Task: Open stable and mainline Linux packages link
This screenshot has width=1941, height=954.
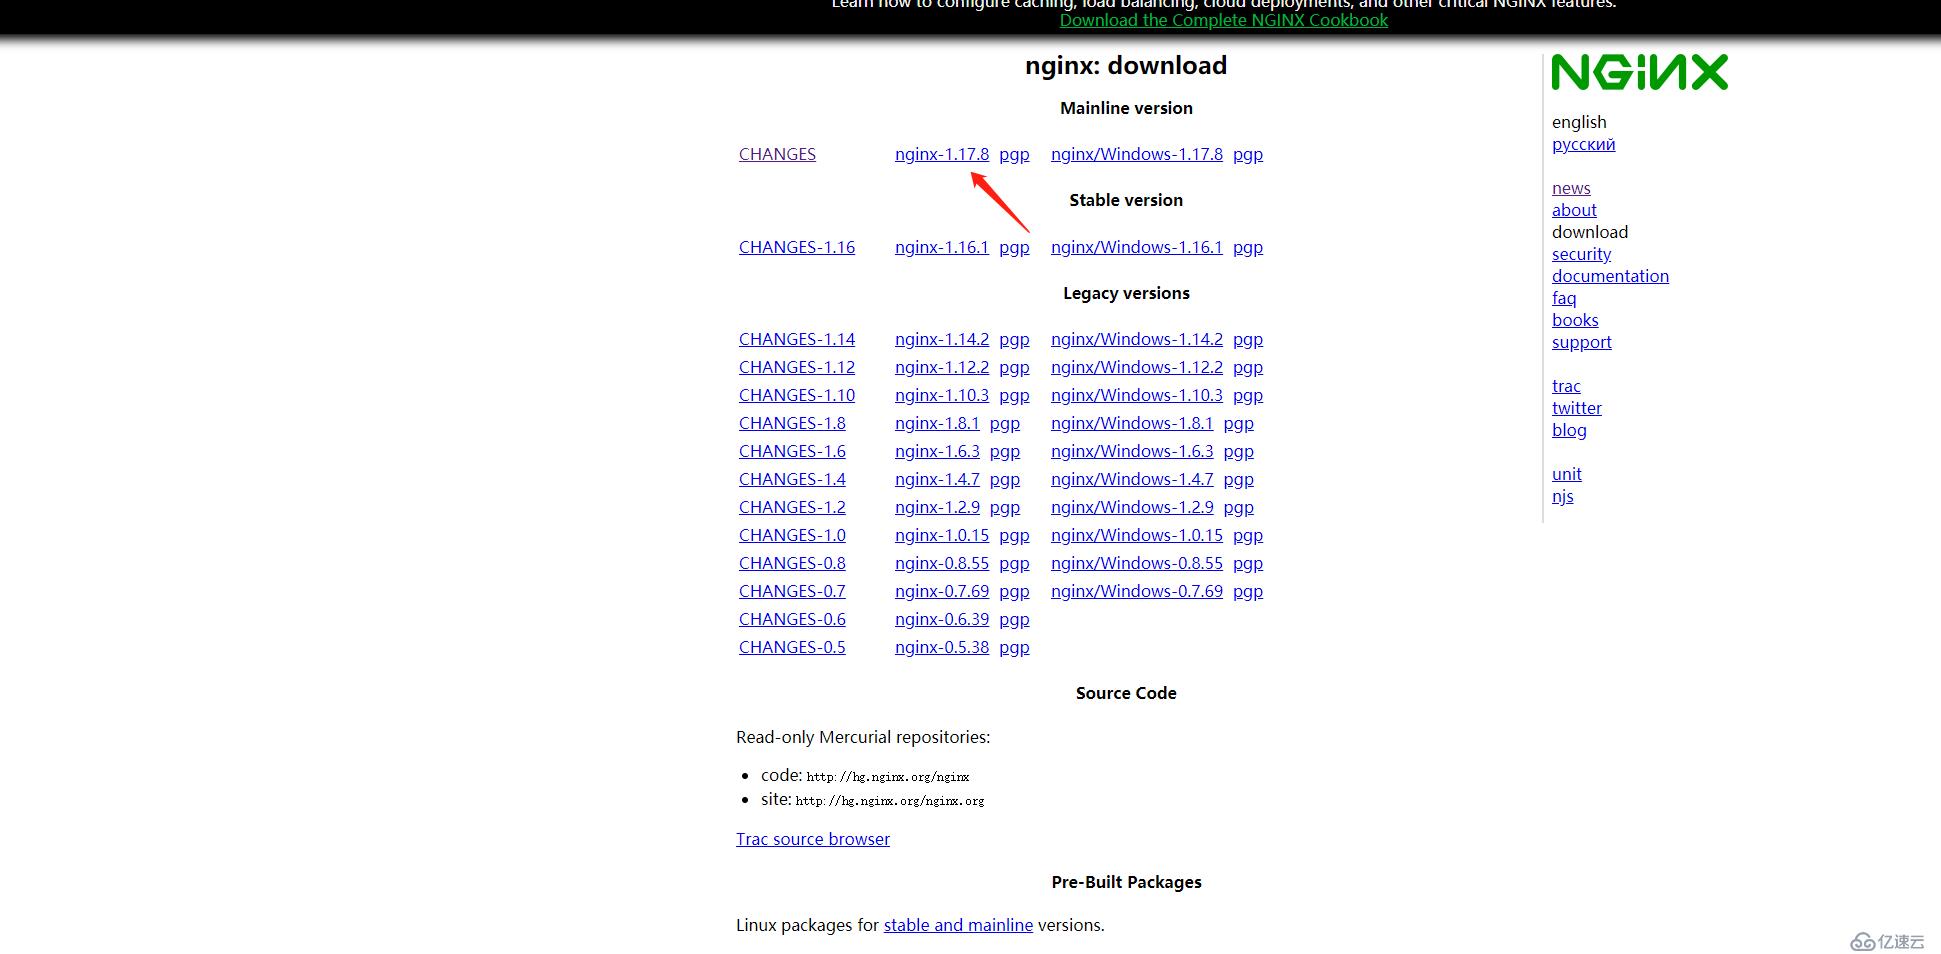Action: click(958, 925)
